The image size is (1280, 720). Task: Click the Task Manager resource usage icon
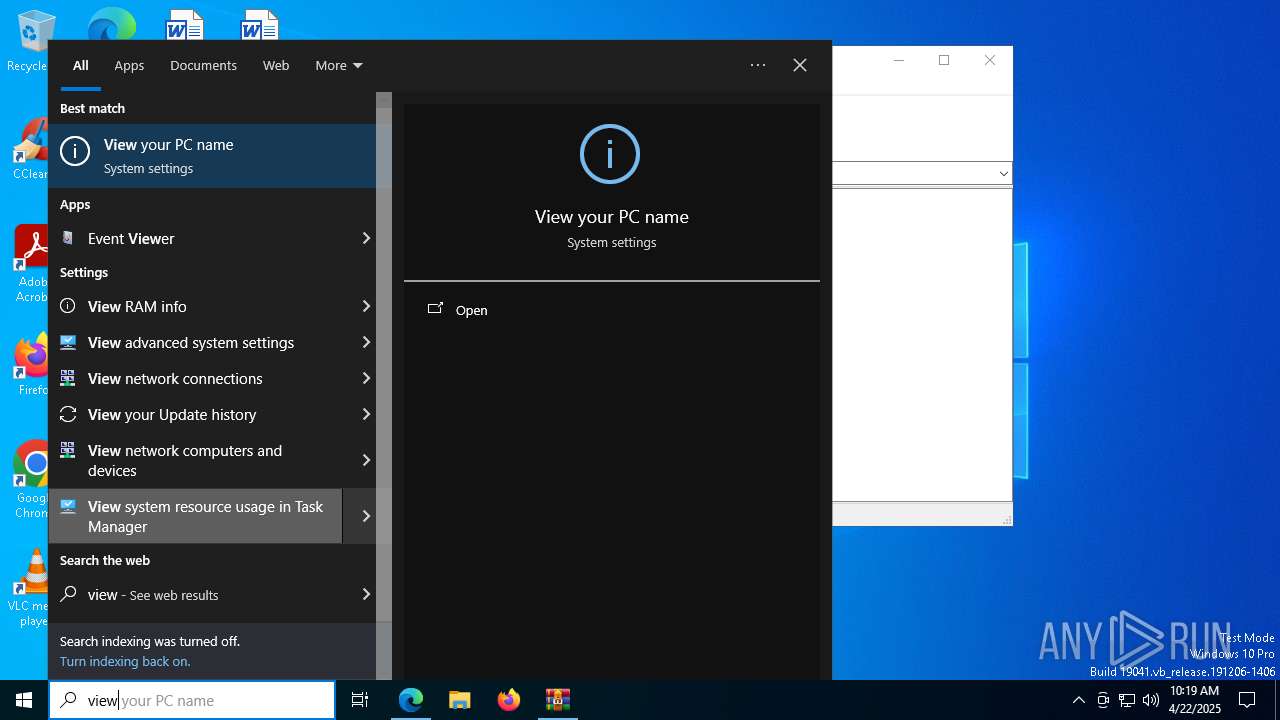pyautogui.click(x=68, y=506)
